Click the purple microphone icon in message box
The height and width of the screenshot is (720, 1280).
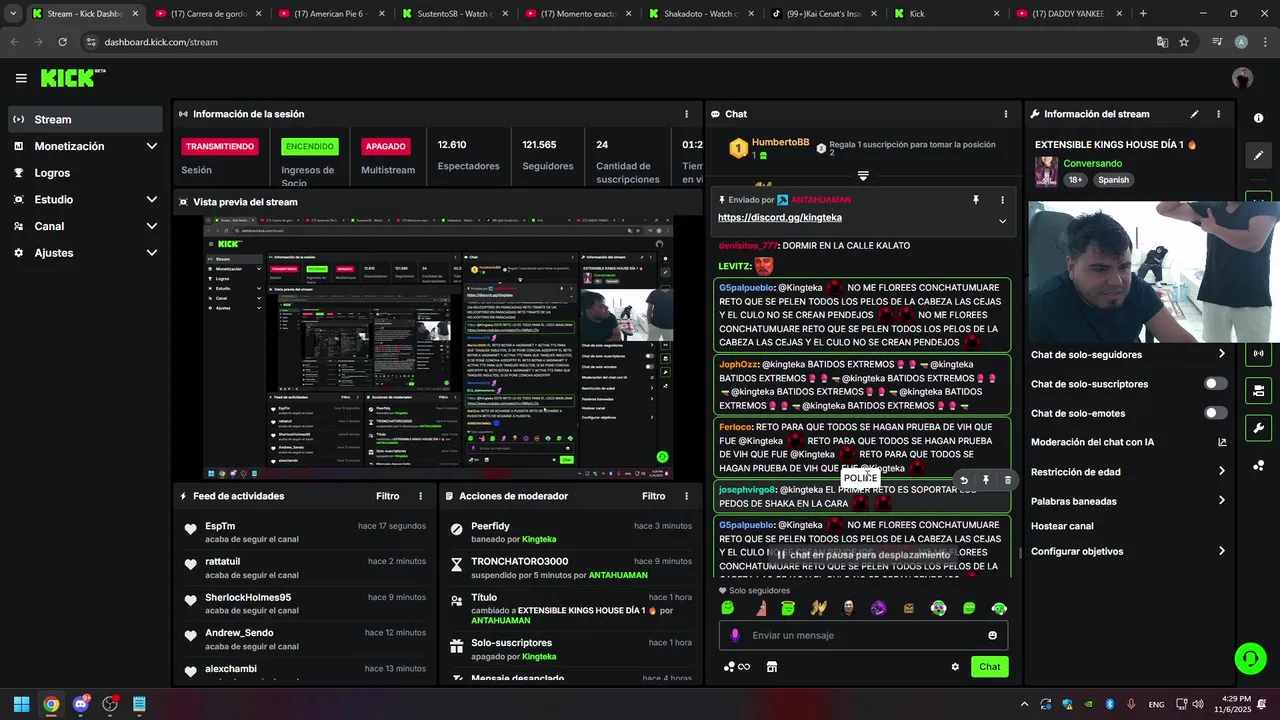tap(735, 635)
